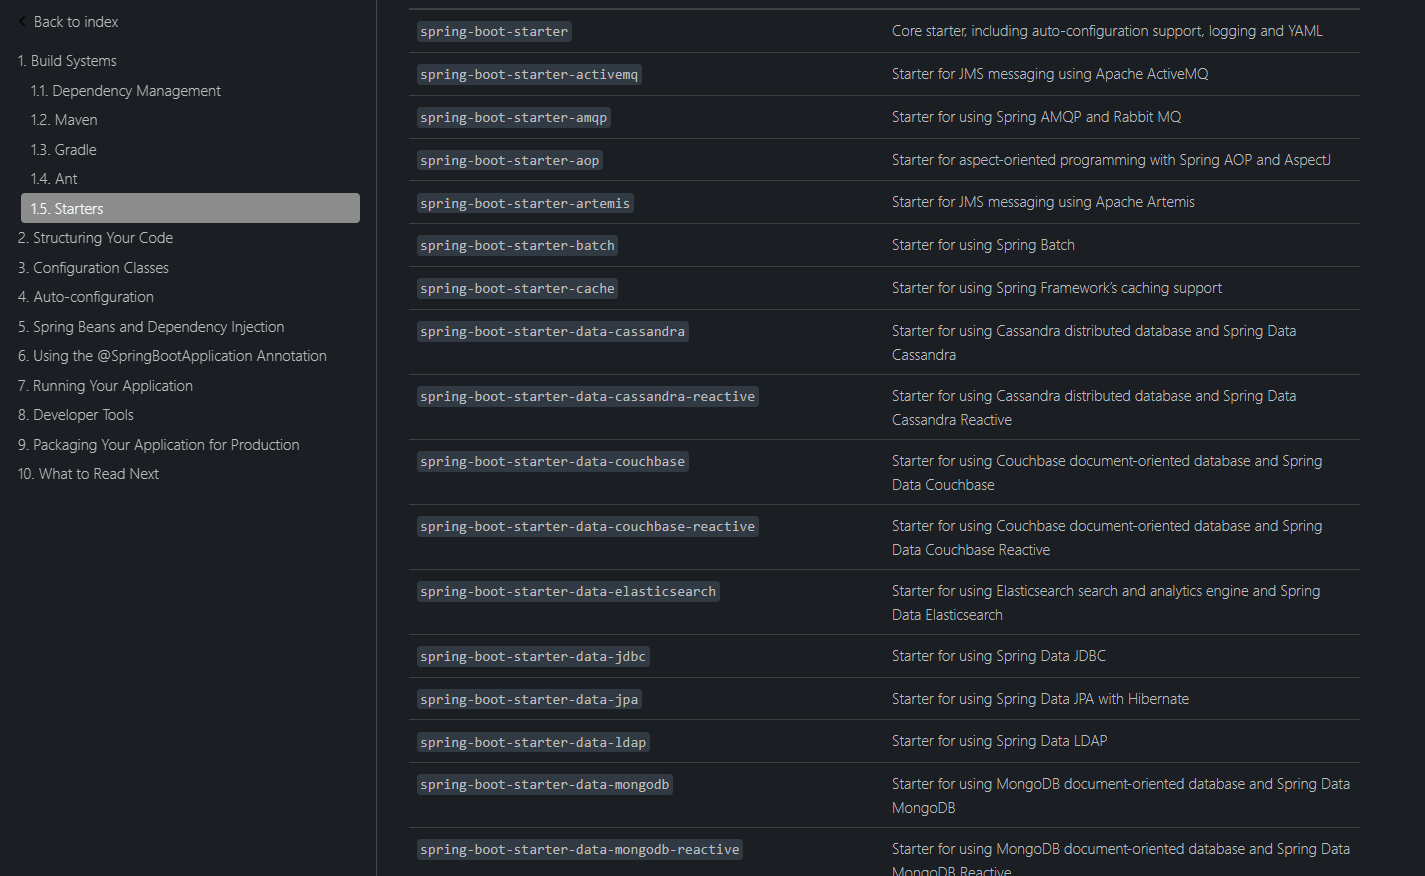1425x876 pixels.
Task: Click spring-boot-starter code label
Action: coord(494,32)
